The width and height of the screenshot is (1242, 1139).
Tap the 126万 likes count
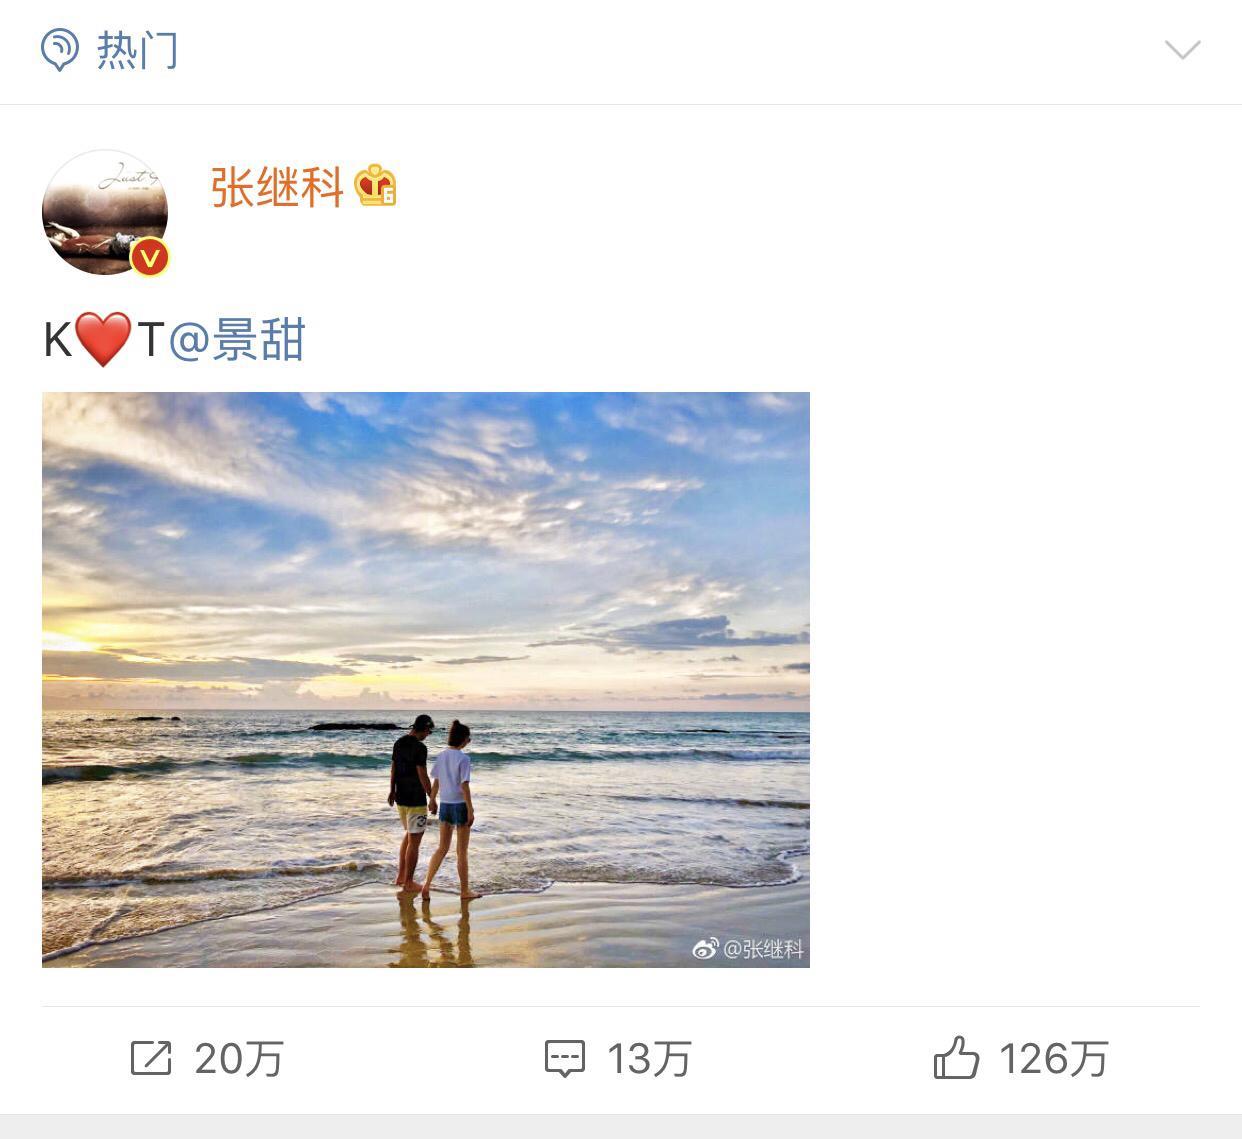tap(1054, 1059)
